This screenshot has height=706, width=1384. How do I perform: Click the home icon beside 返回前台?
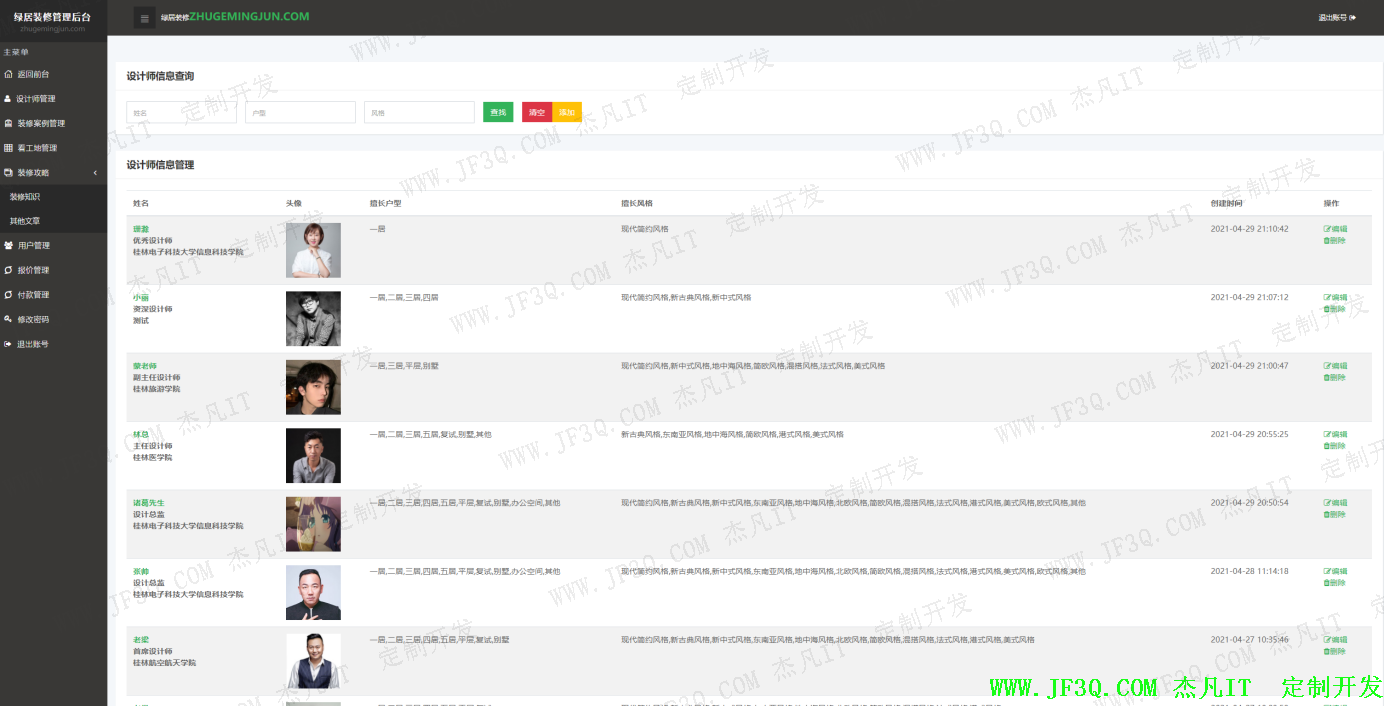[x=9, y=74]
